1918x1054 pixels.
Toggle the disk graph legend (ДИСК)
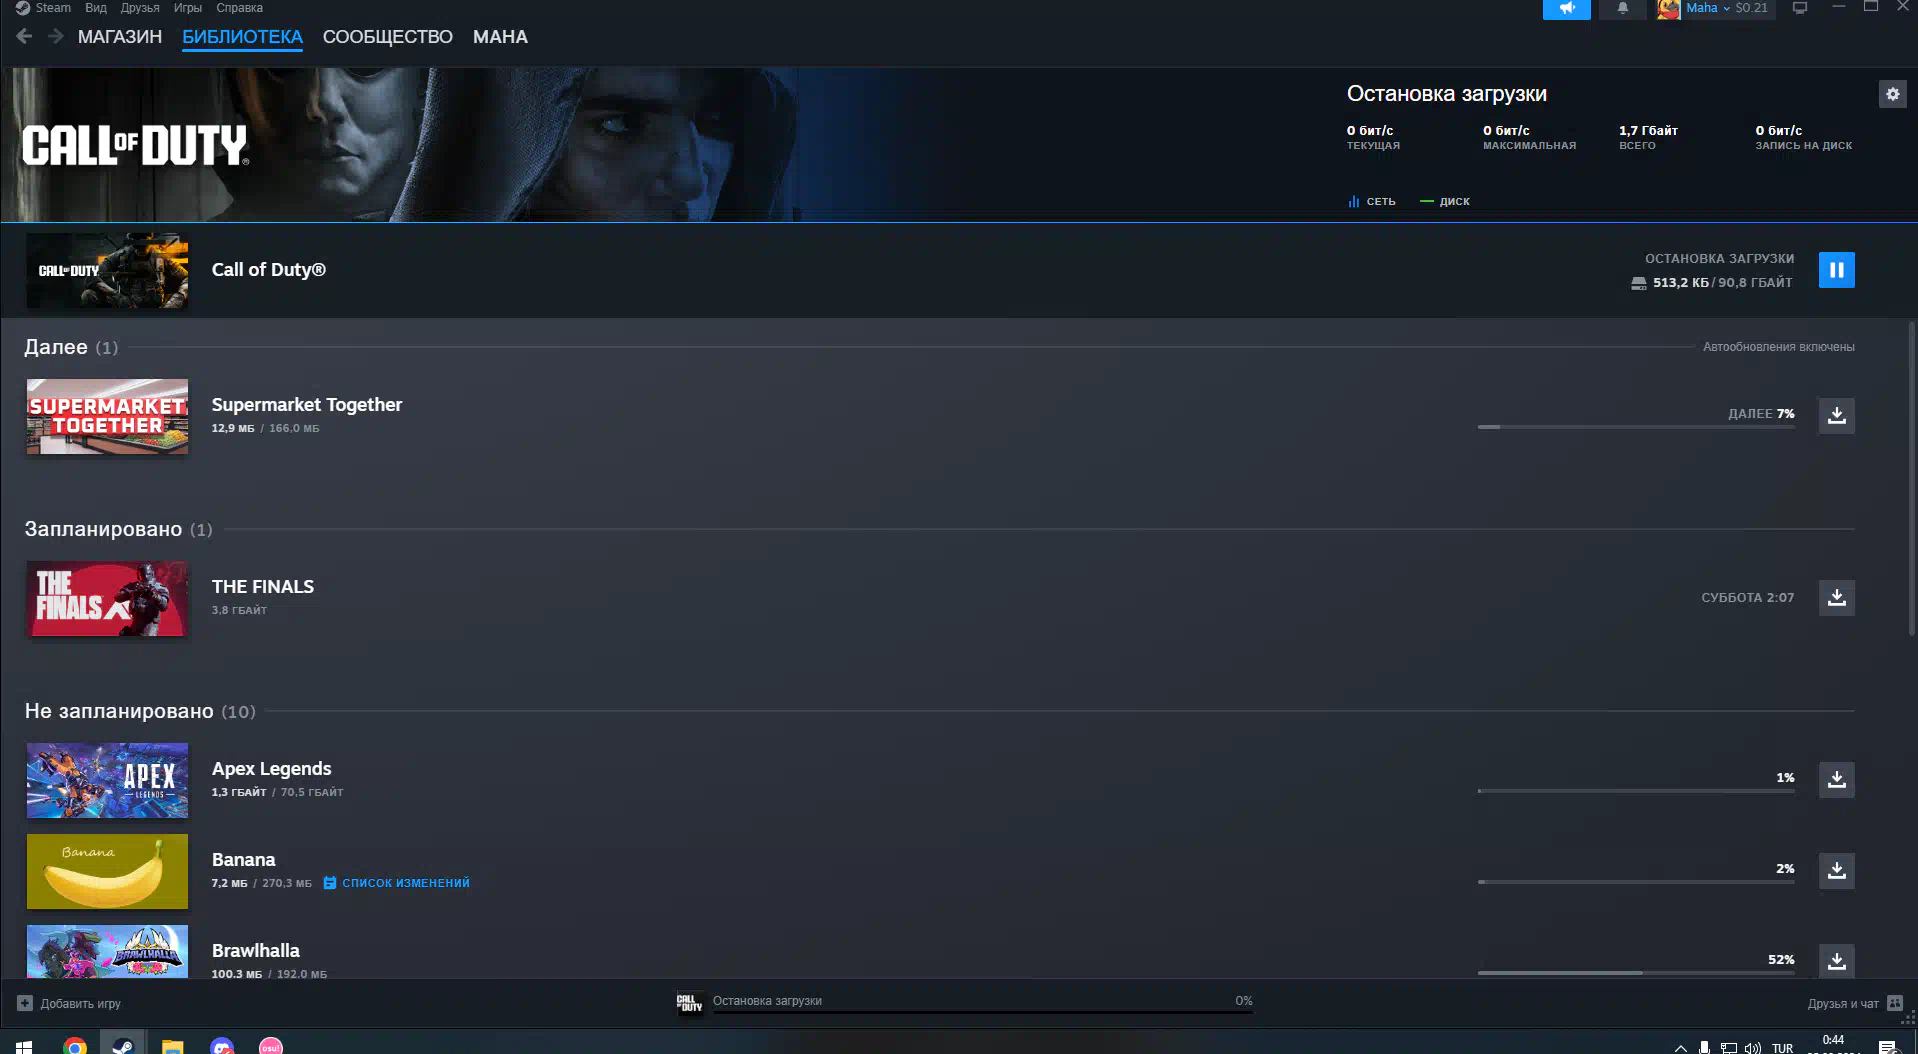[x=1445, y=202]
